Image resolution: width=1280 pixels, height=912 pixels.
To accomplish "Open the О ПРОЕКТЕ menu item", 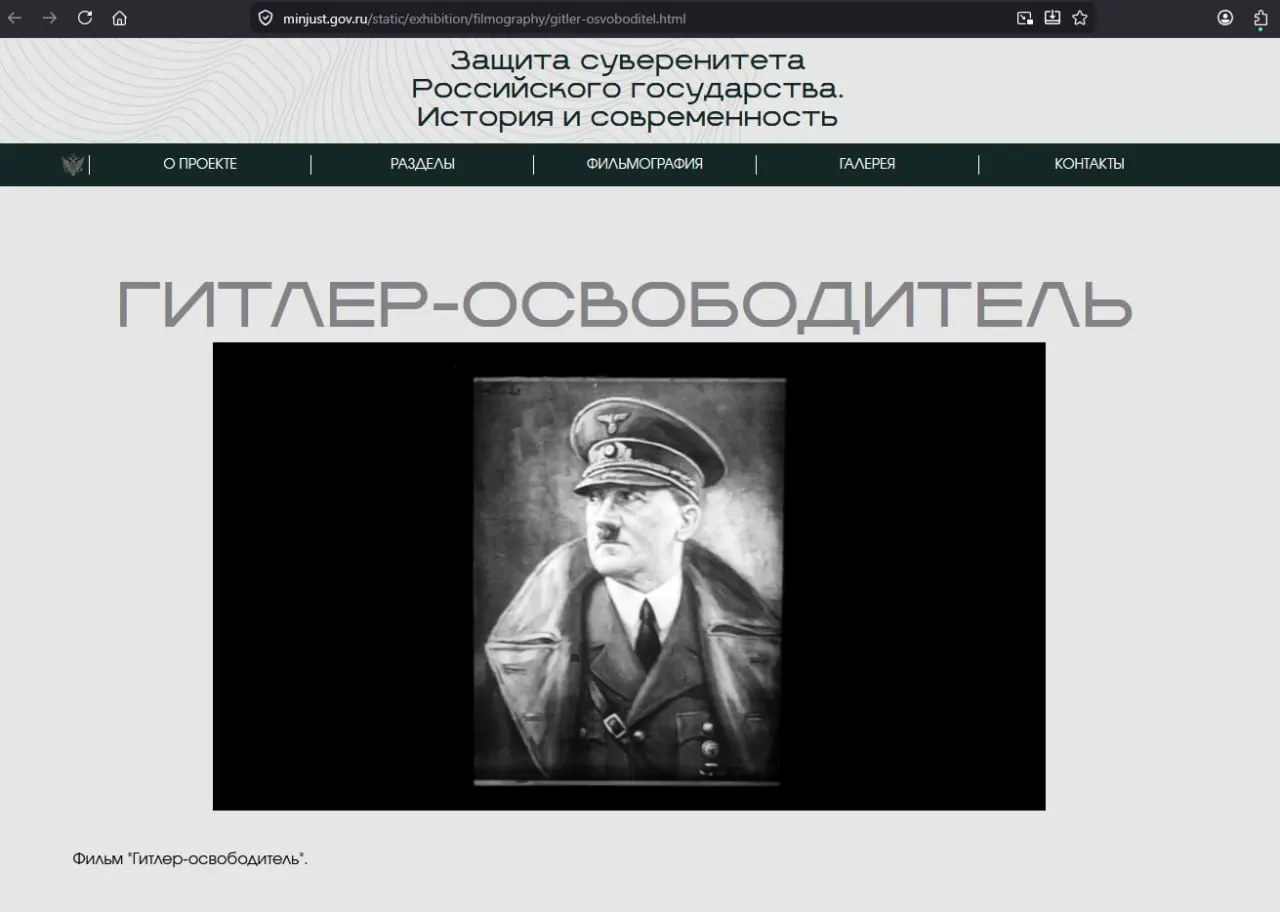I will (200, 164).
